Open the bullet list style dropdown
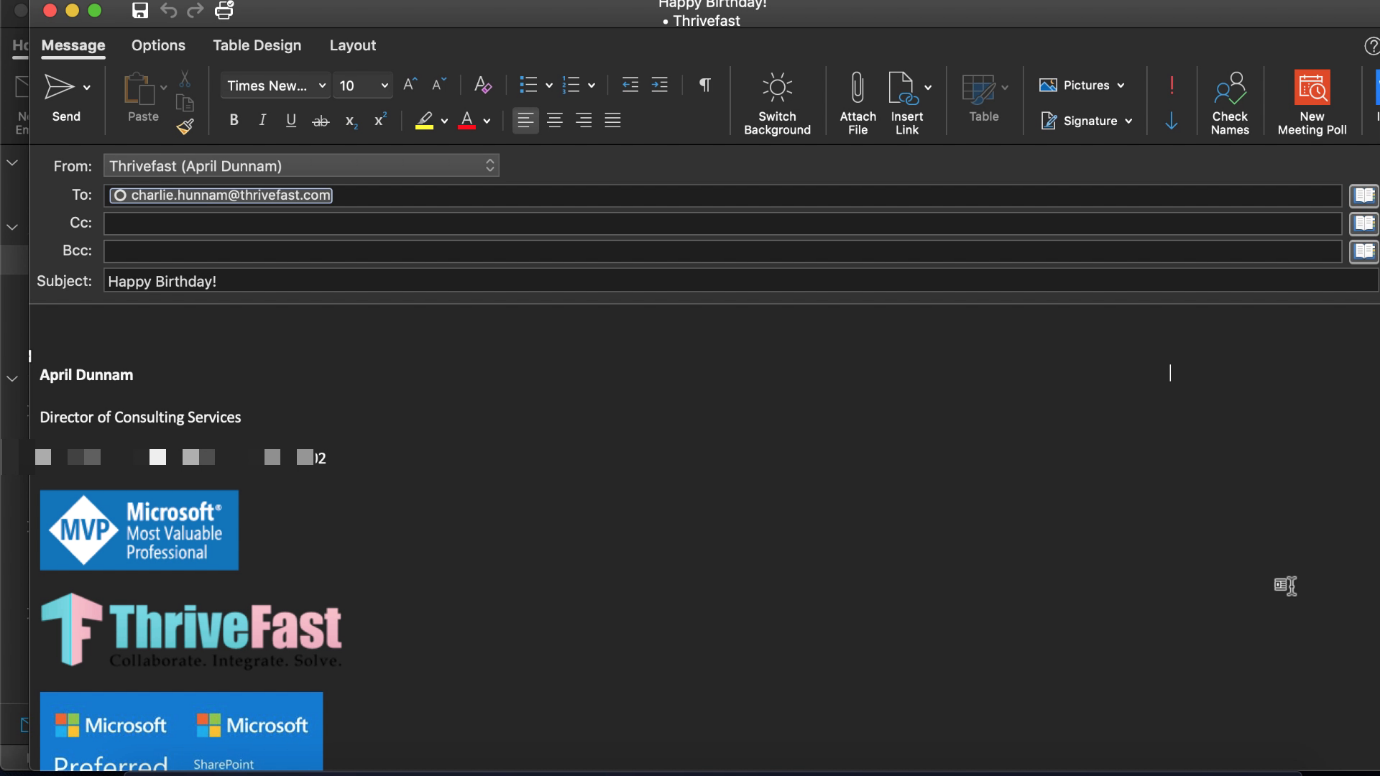Screen dimensions: 1380x776 [x=549, y=86]
